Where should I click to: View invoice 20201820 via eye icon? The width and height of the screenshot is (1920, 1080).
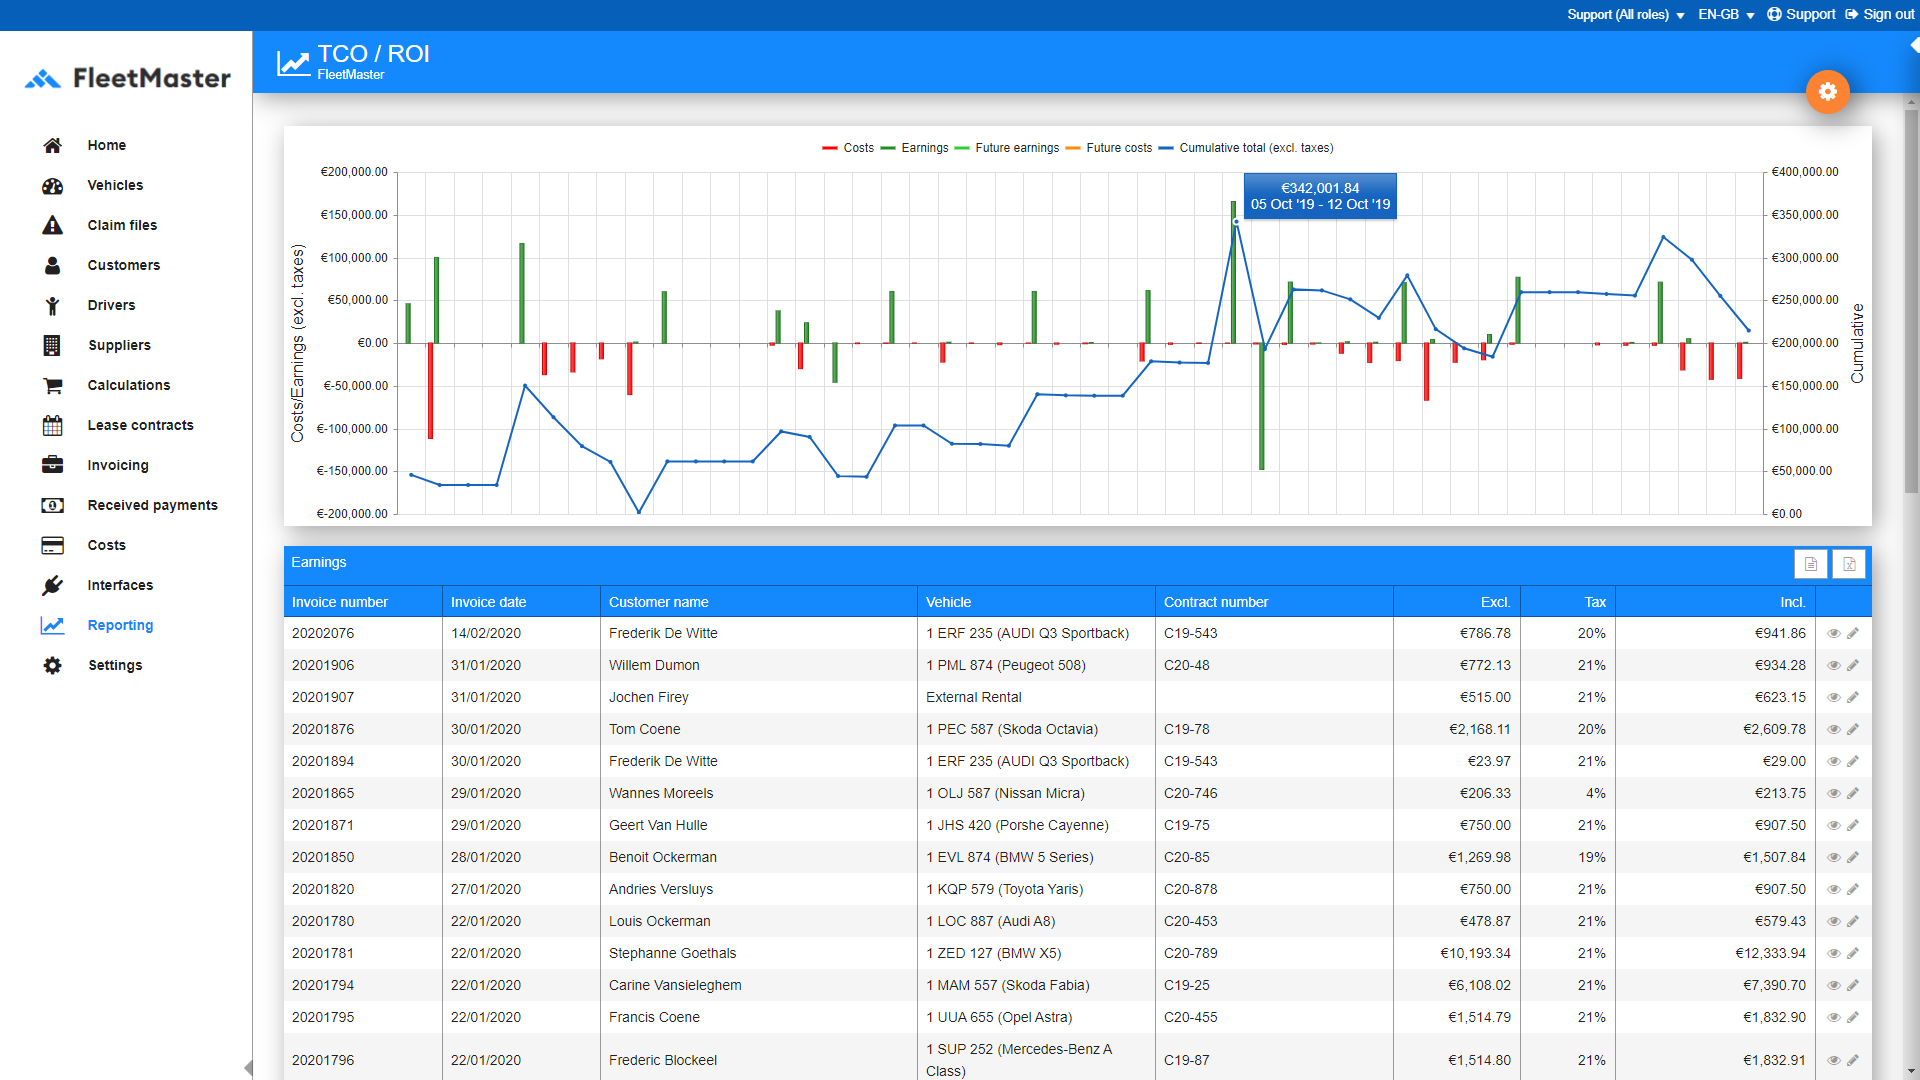tap(1834, 889)
